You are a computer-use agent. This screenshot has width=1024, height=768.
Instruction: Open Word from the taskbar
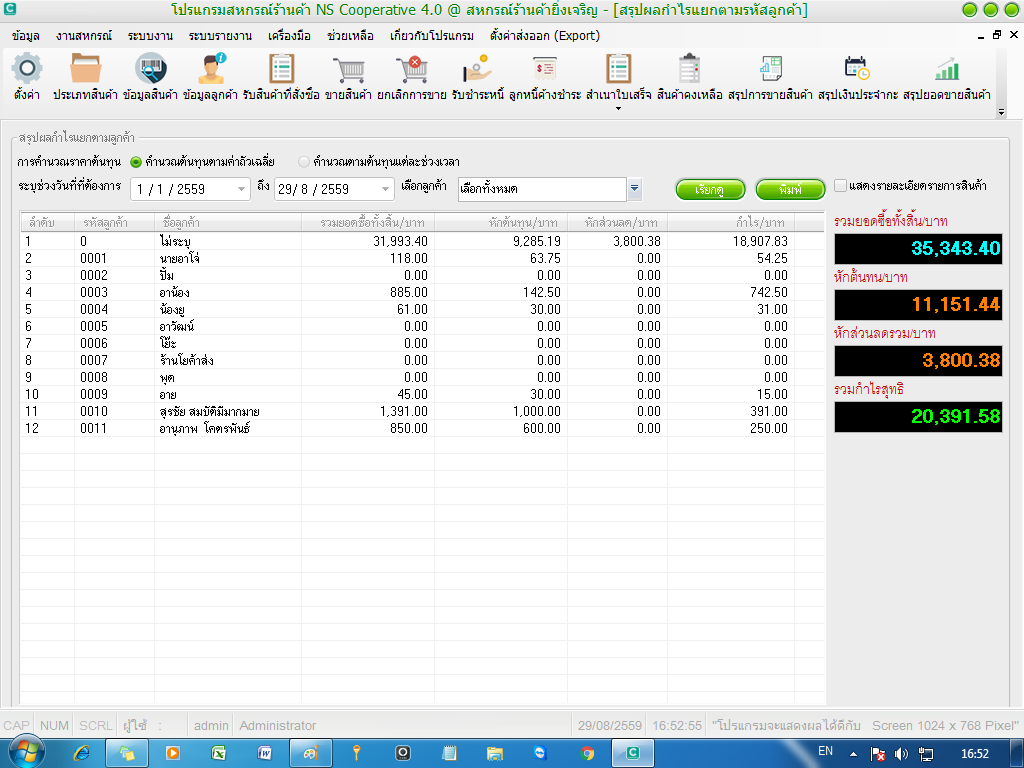(264, 753)
